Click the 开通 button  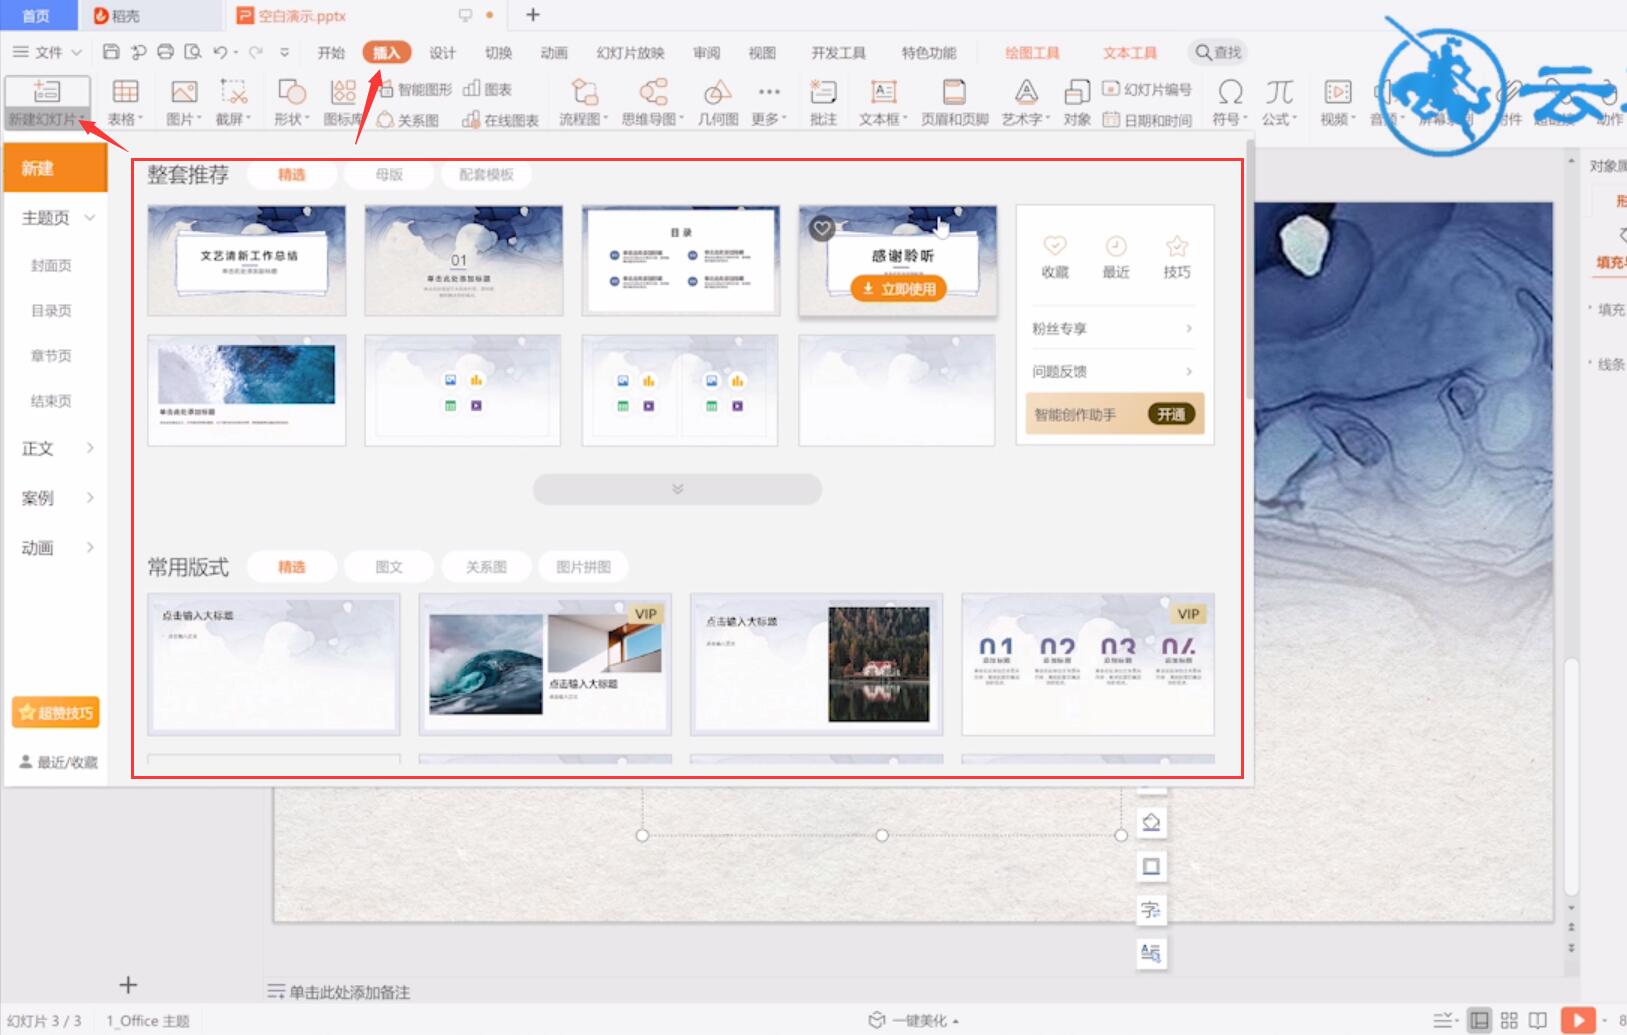coord(1171,414)
